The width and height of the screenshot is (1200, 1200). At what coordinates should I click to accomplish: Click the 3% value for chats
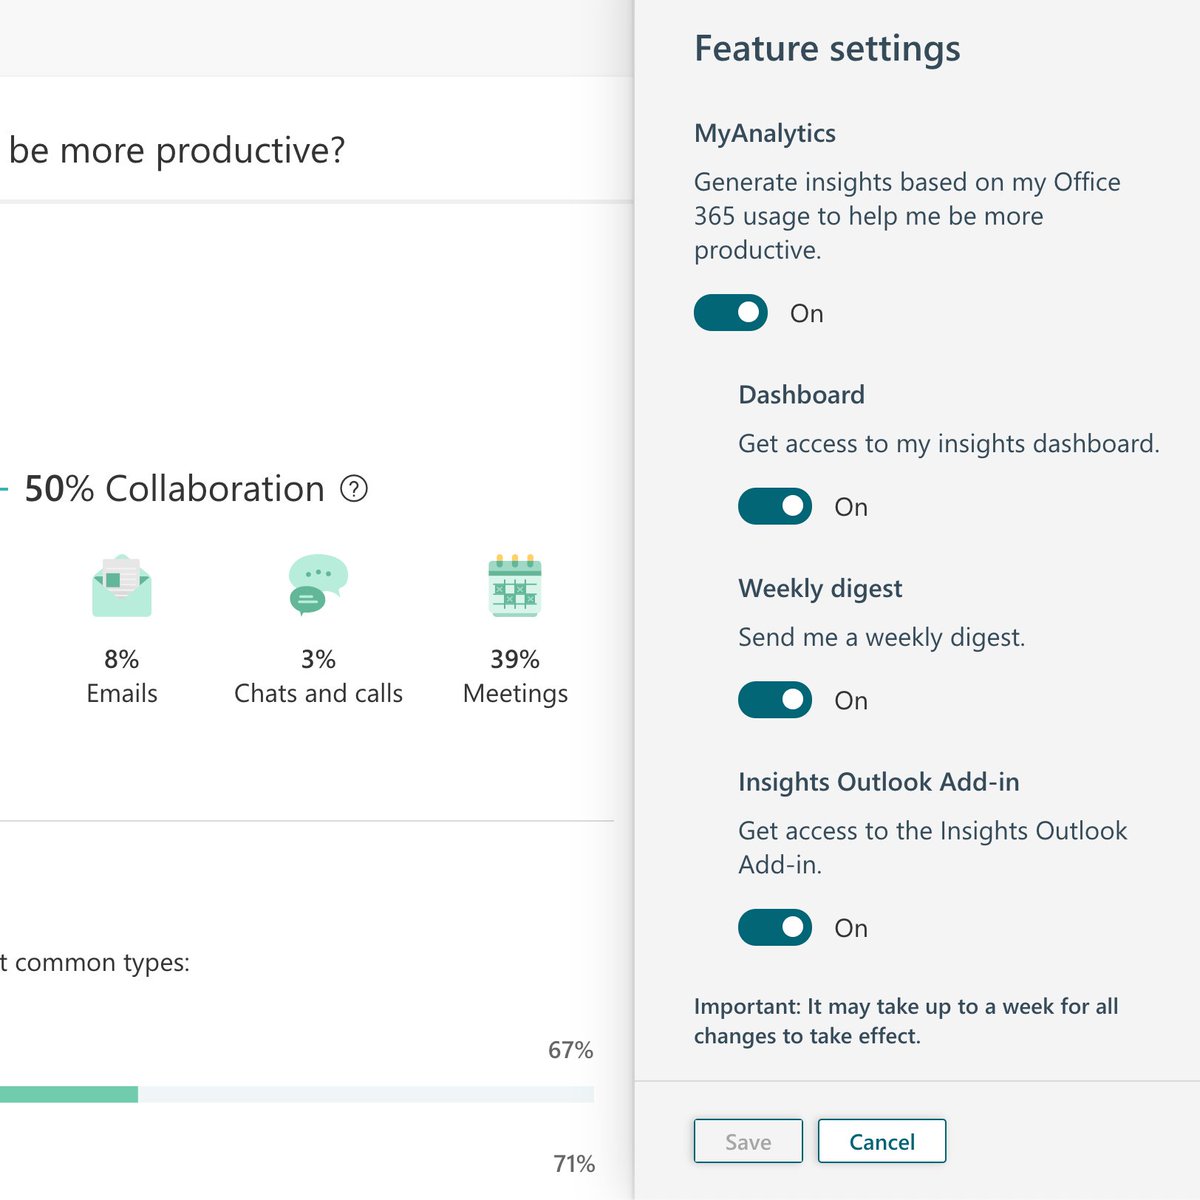tap(318, 659)
